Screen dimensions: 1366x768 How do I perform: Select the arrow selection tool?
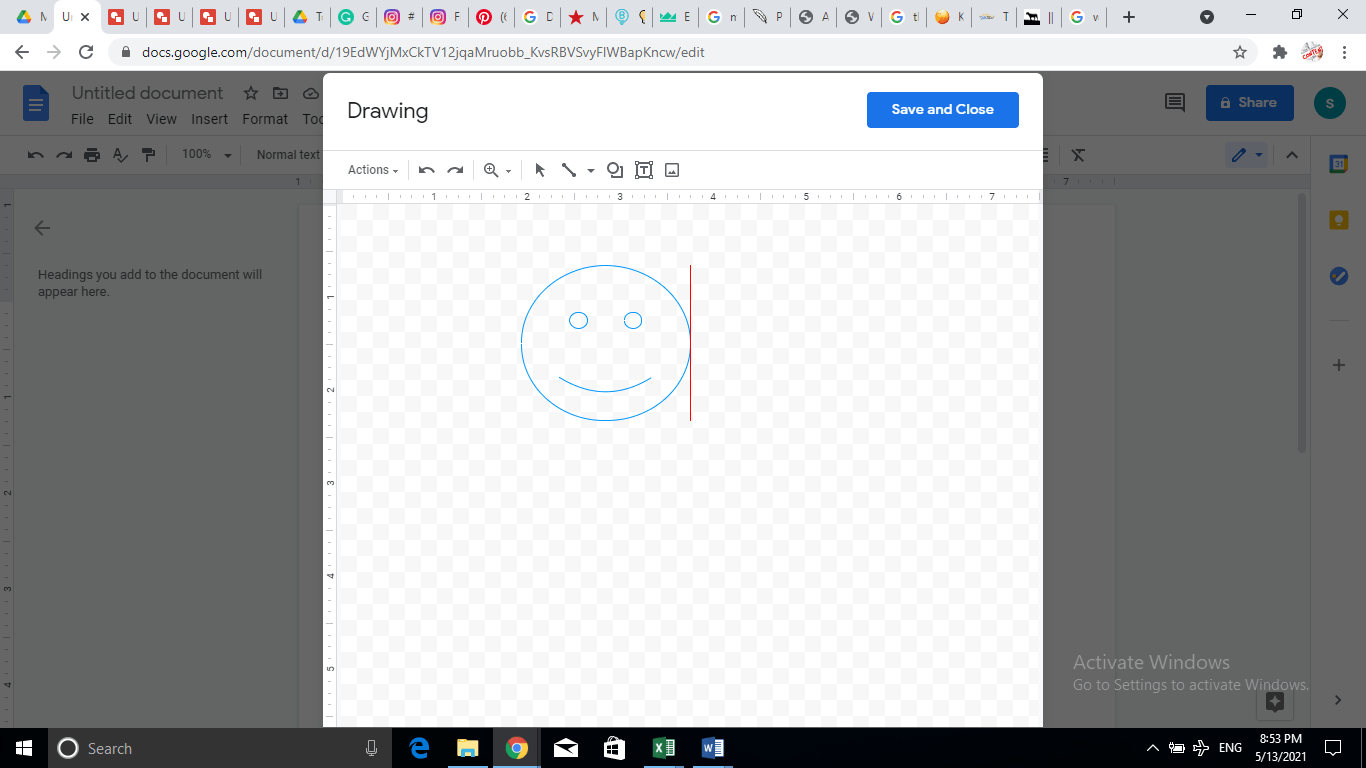[x=540, y=170]
